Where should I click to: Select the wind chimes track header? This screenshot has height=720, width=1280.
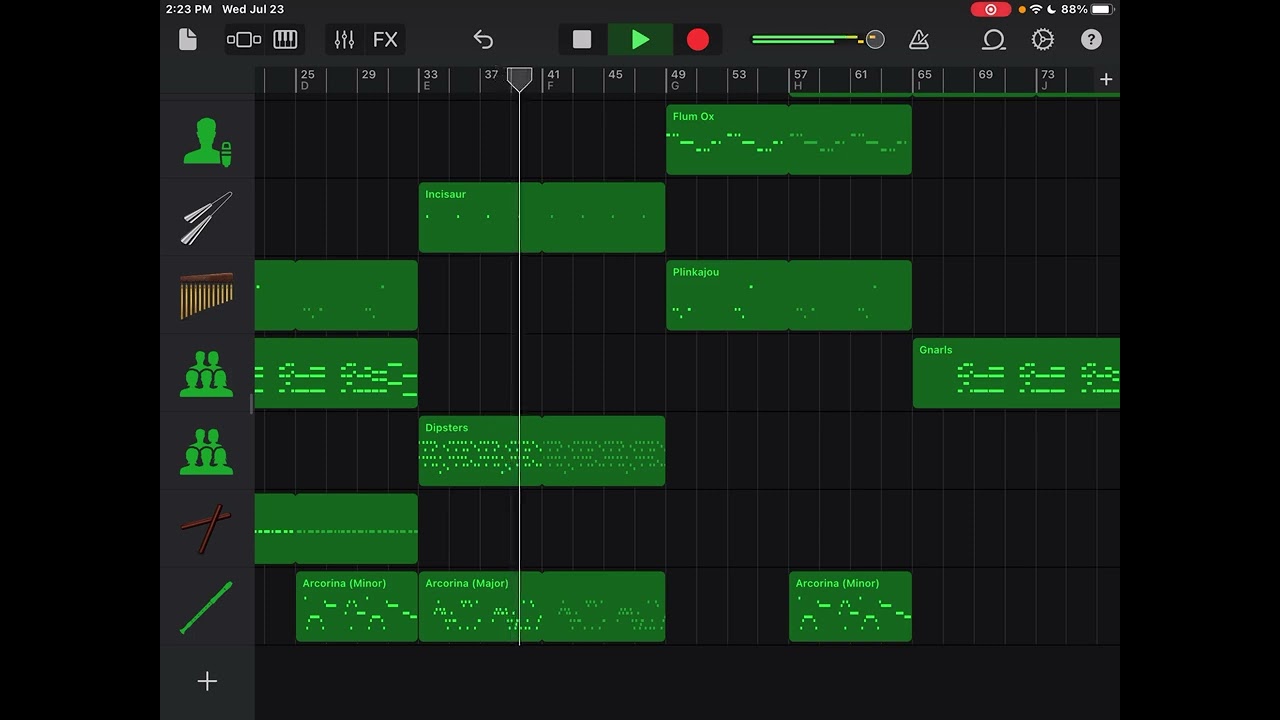[207, 296]
